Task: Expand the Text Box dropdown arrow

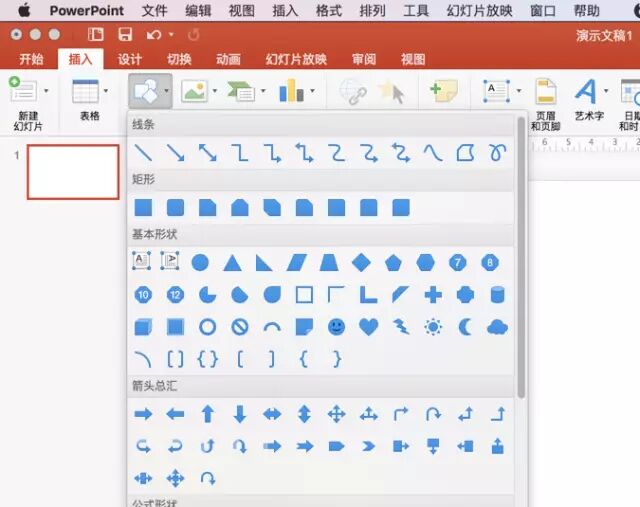Action: tap(519, 91)
